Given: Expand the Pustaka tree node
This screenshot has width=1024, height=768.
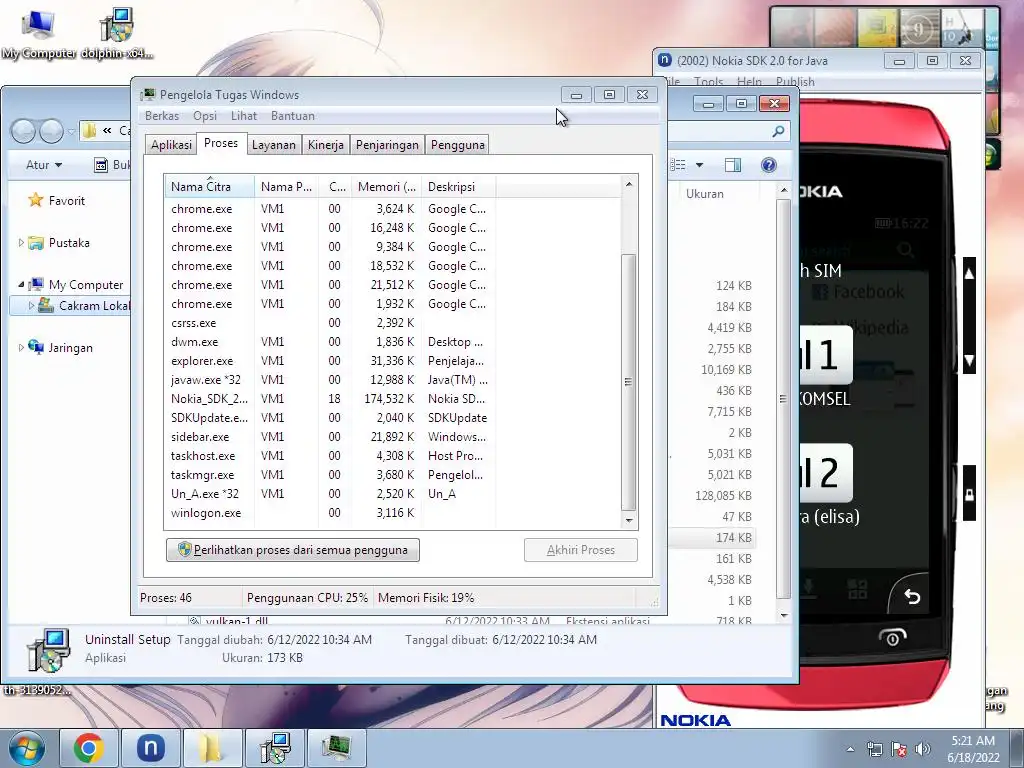Looking at the screenshot, I should (x=21, y=242).
